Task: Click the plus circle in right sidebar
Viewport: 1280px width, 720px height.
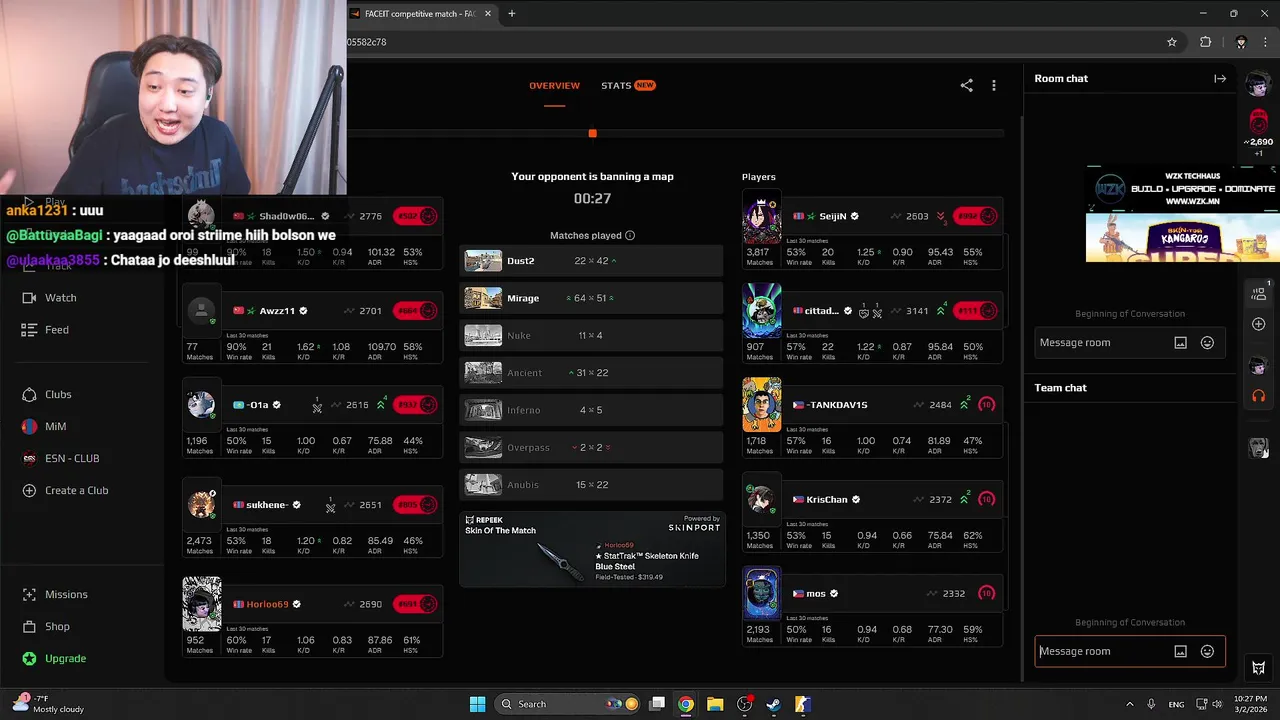Action: pyautogui.click(x=1259, y=324)
